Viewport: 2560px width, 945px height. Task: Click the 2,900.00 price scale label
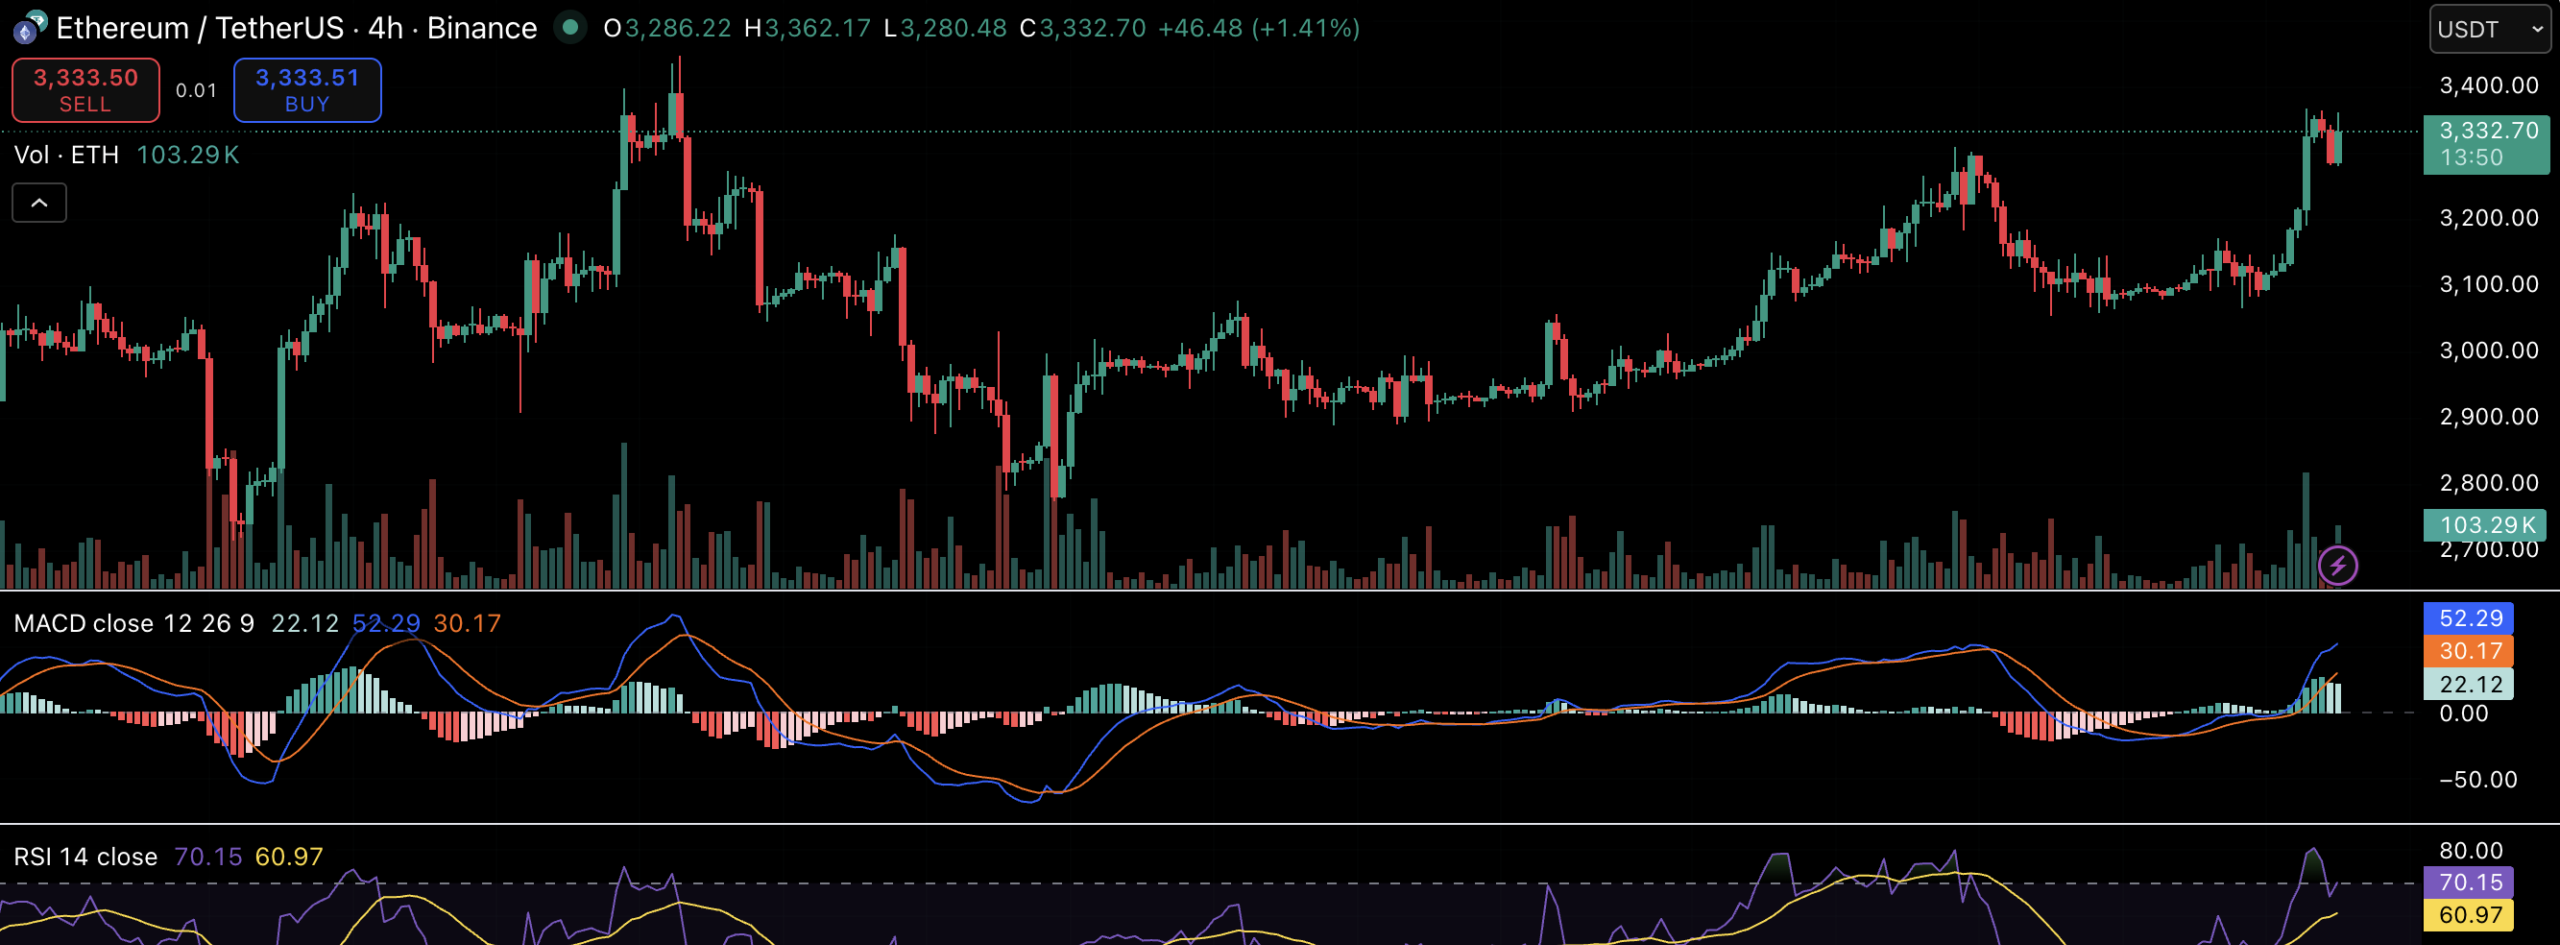coord(2489,416)
